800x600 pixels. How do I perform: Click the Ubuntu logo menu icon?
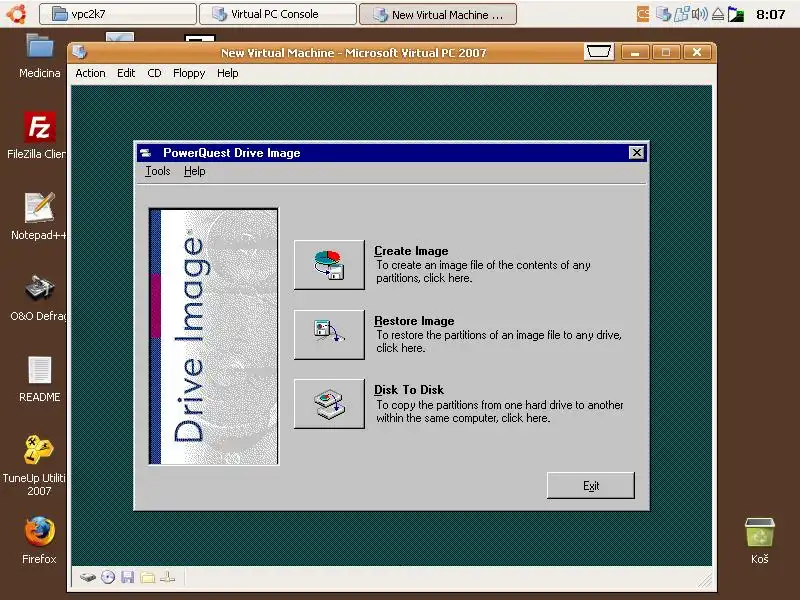tap(17, 14)
